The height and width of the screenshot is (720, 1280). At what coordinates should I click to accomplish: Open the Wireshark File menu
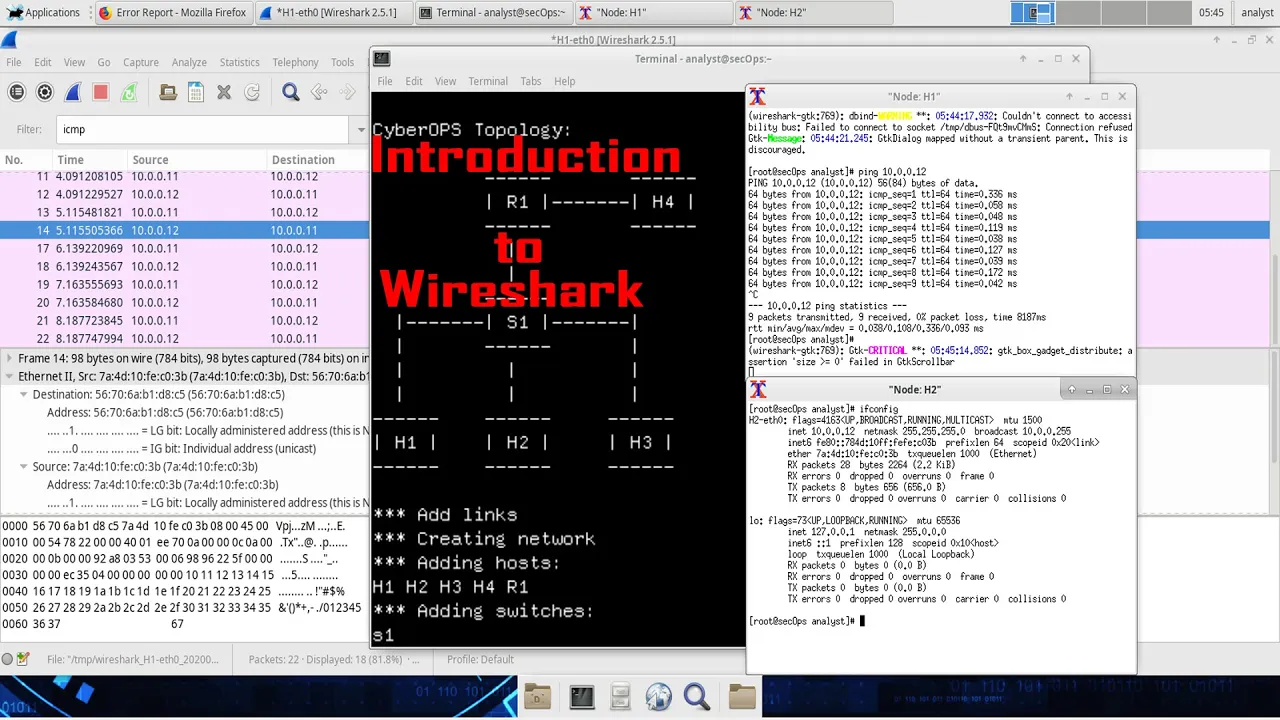(x=14, y=62)
